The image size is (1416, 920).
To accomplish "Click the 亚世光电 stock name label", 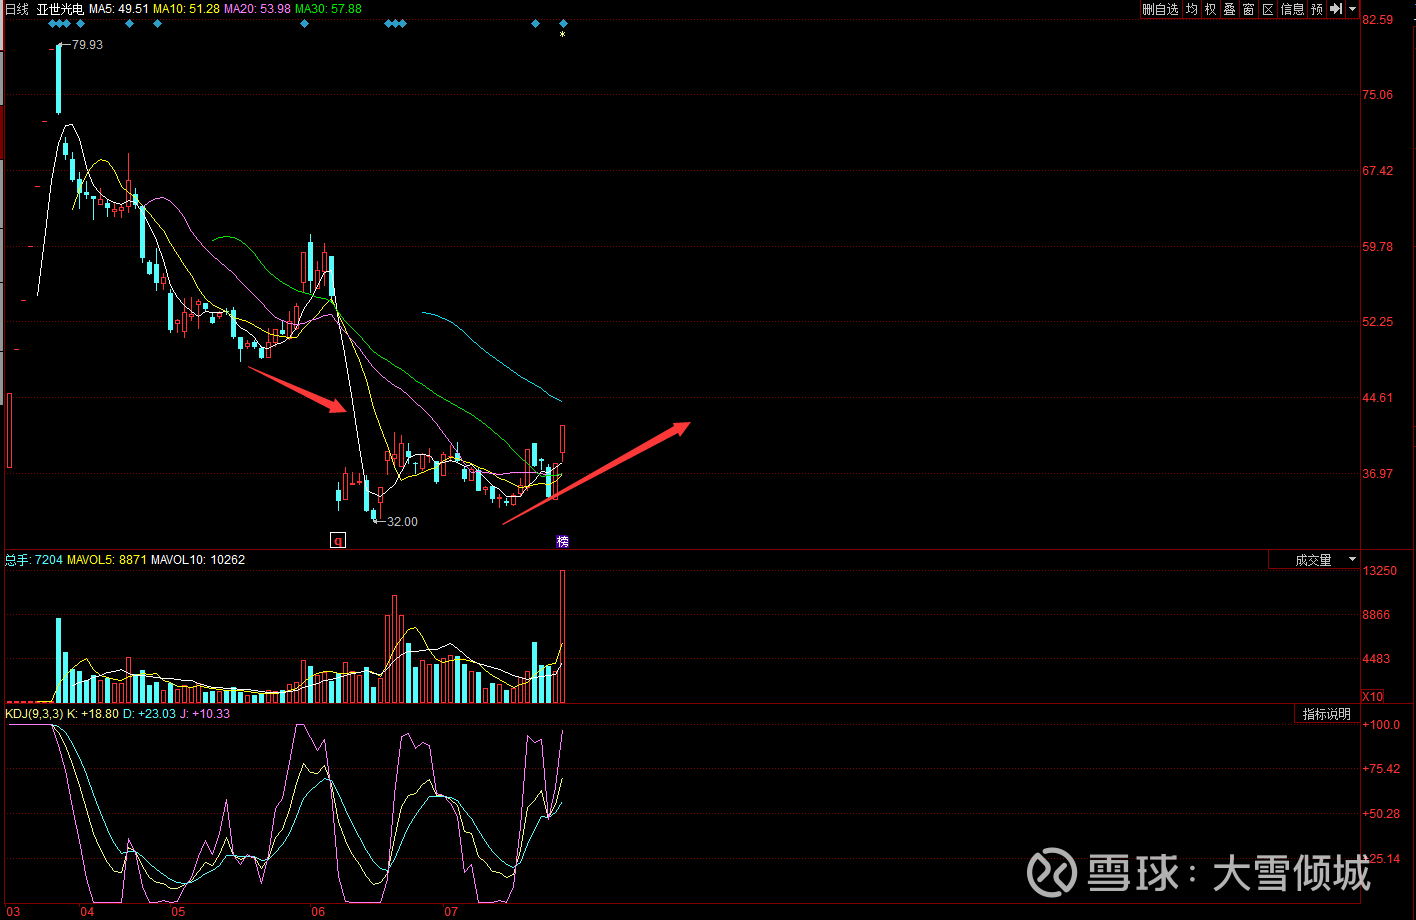I will (60, 9).
